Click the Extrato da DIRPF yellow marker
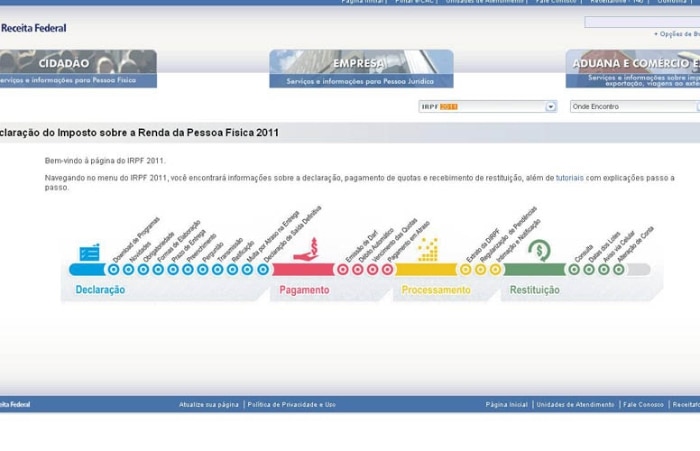Viewport: 700px width, 451px height. (x=465, y=269)
